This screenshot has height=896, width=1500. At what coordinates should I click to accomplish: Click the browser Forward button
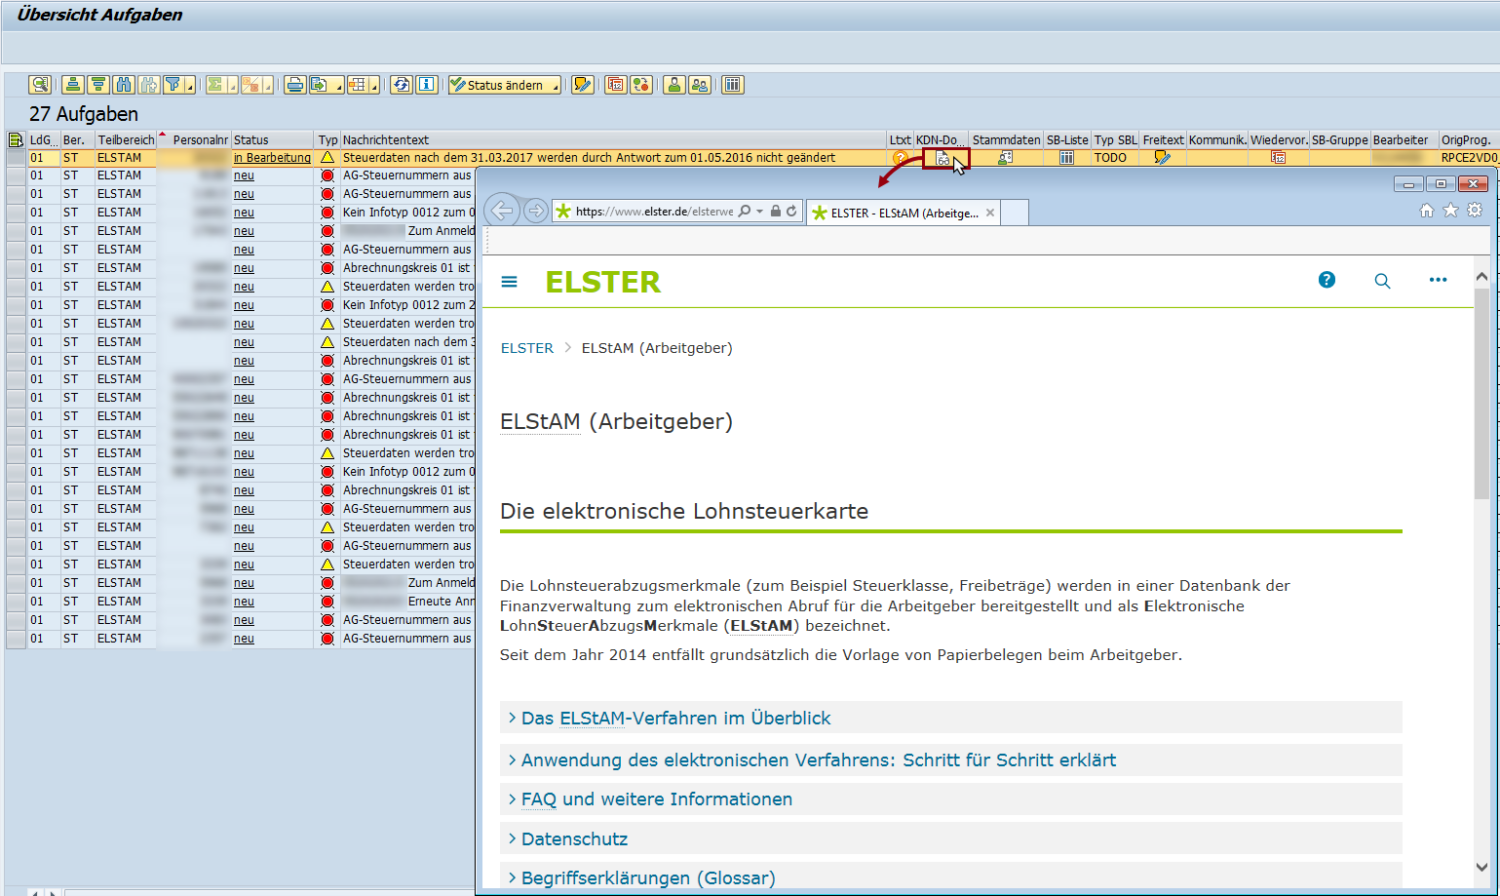[536, 211]
